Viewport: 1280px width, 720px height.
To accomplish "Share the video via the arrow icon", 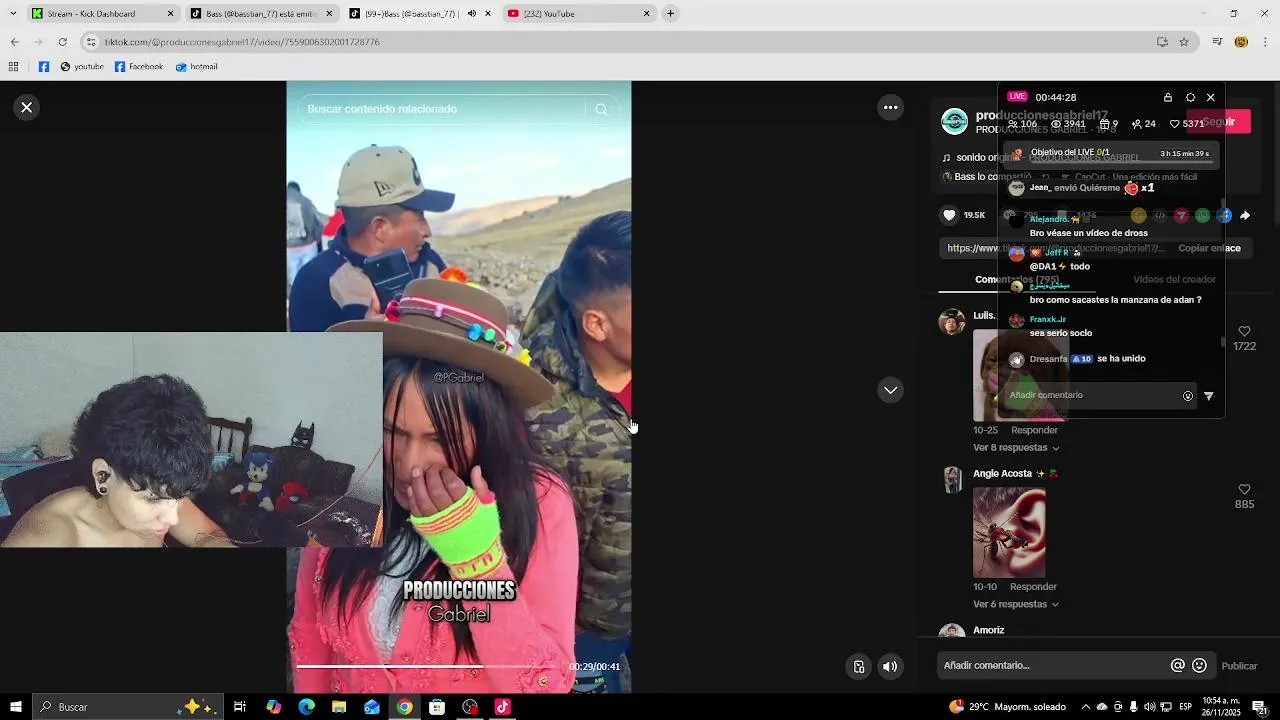I will pyautogui.click(x=1245, y=215).
